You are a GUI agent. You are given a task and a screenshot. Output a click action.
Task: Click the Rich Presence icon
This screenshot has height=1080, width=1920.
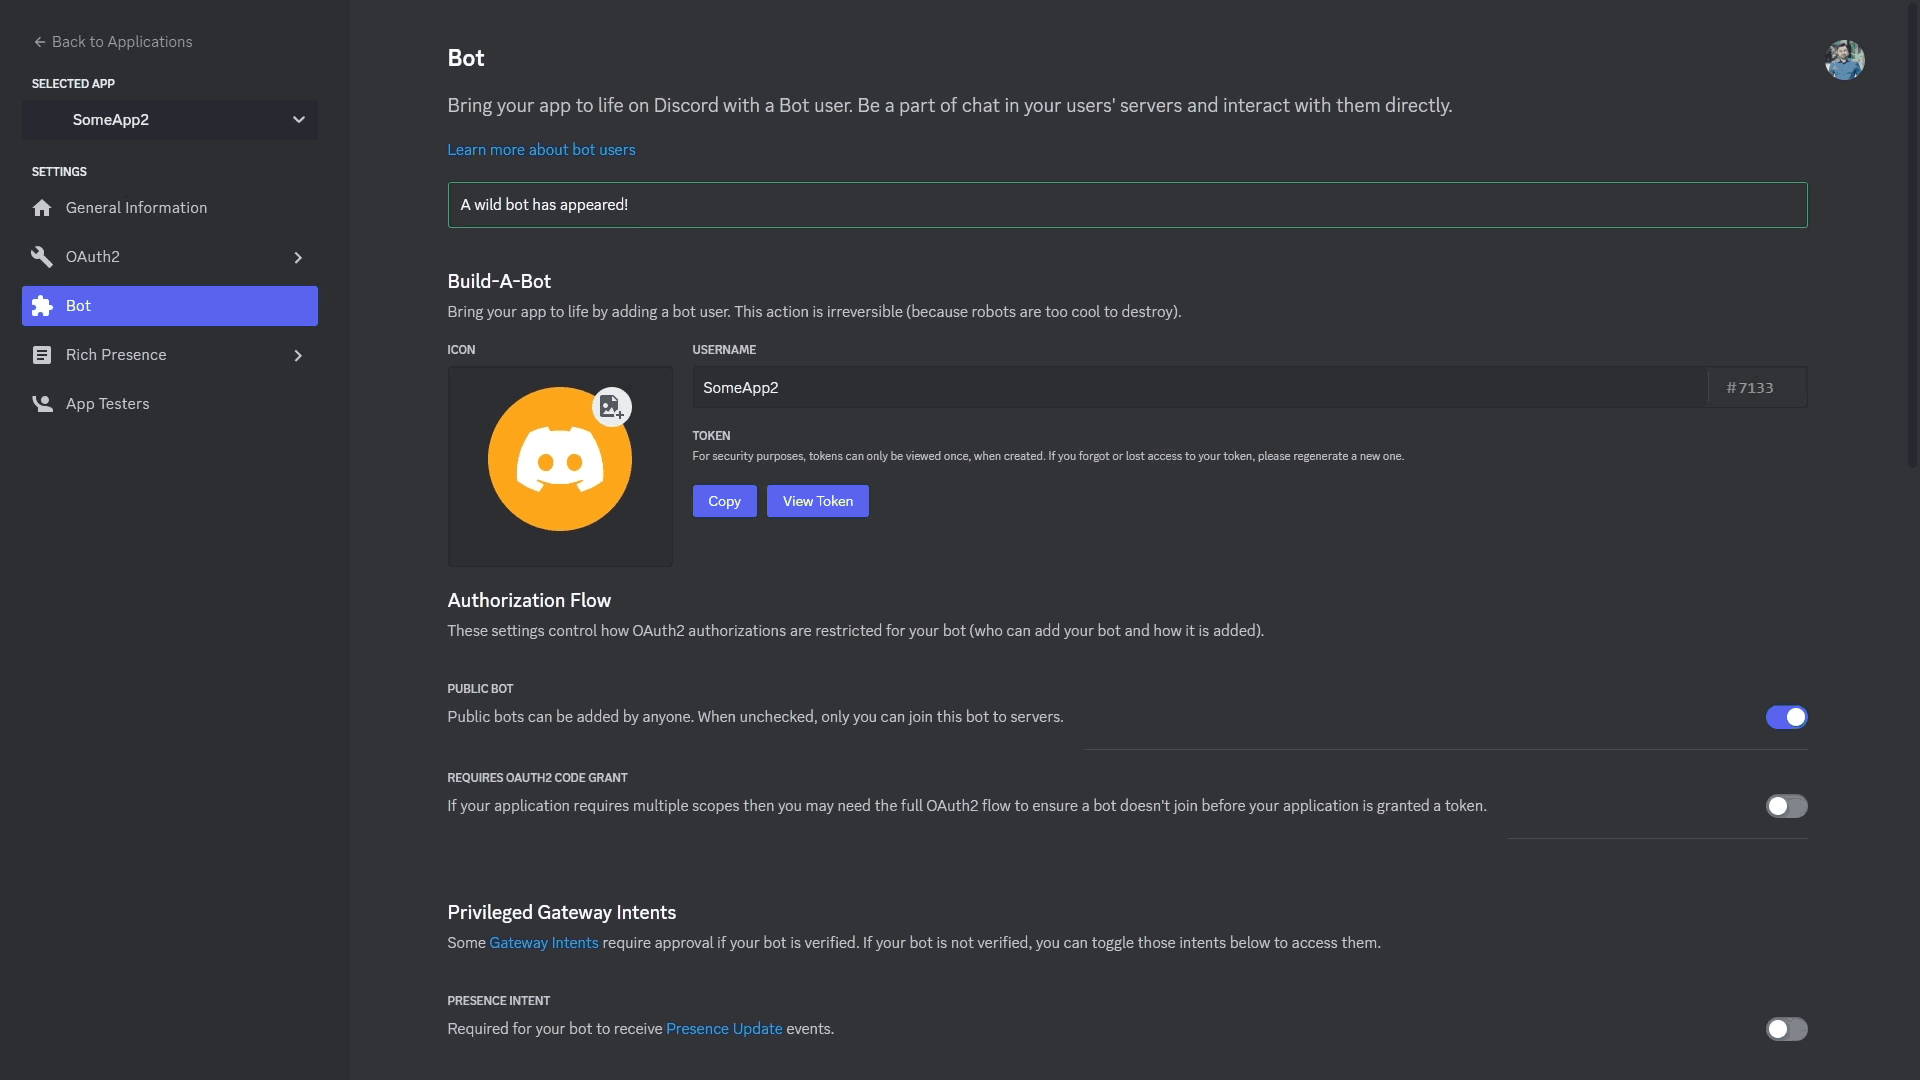point(42,354)
